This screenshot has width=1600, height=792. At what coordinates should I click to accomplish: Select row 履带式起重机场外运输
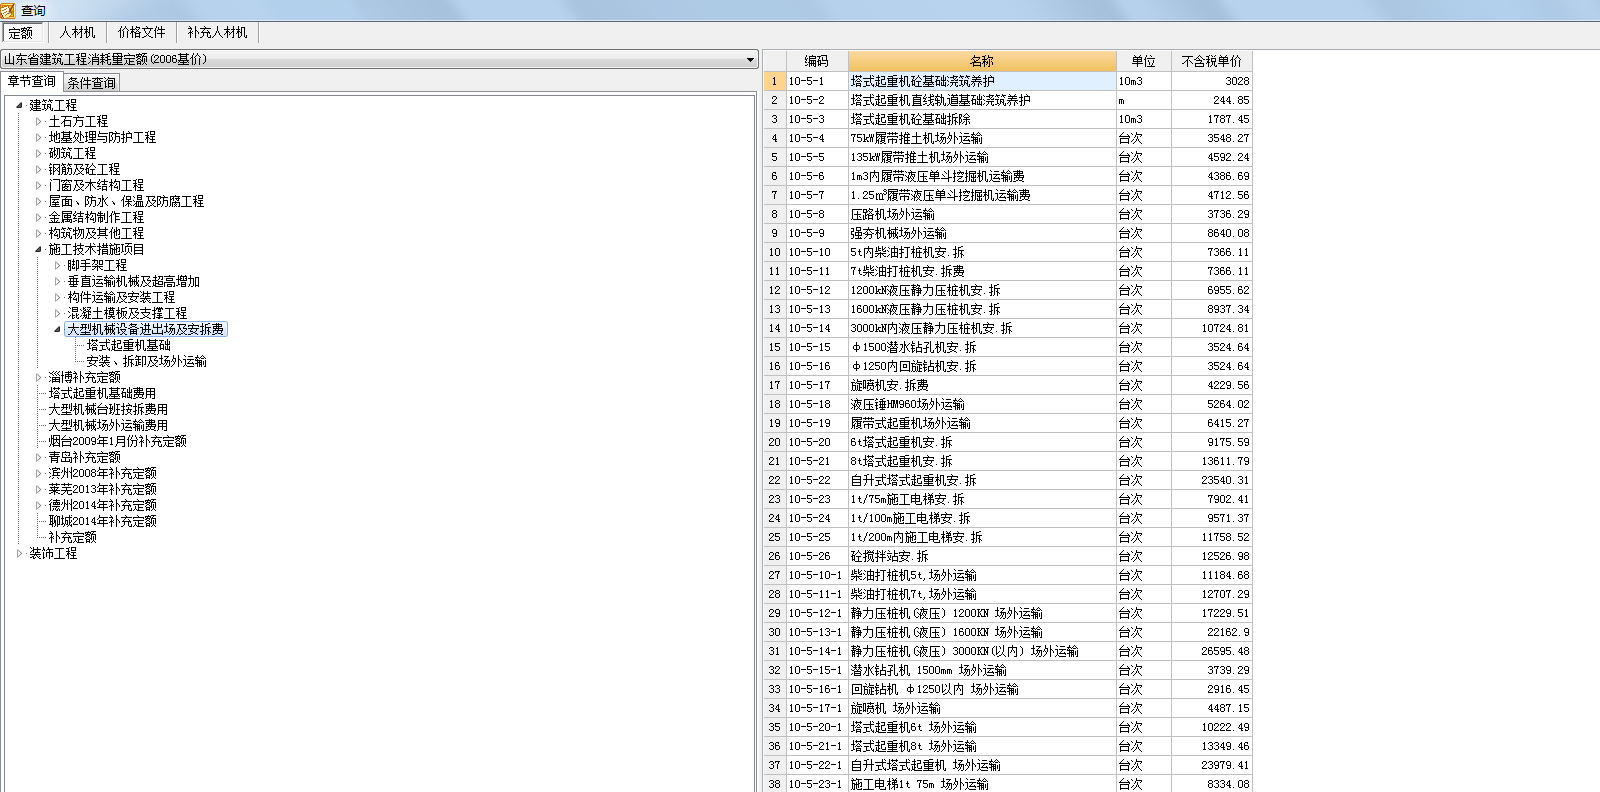(x=1008, y=423)
